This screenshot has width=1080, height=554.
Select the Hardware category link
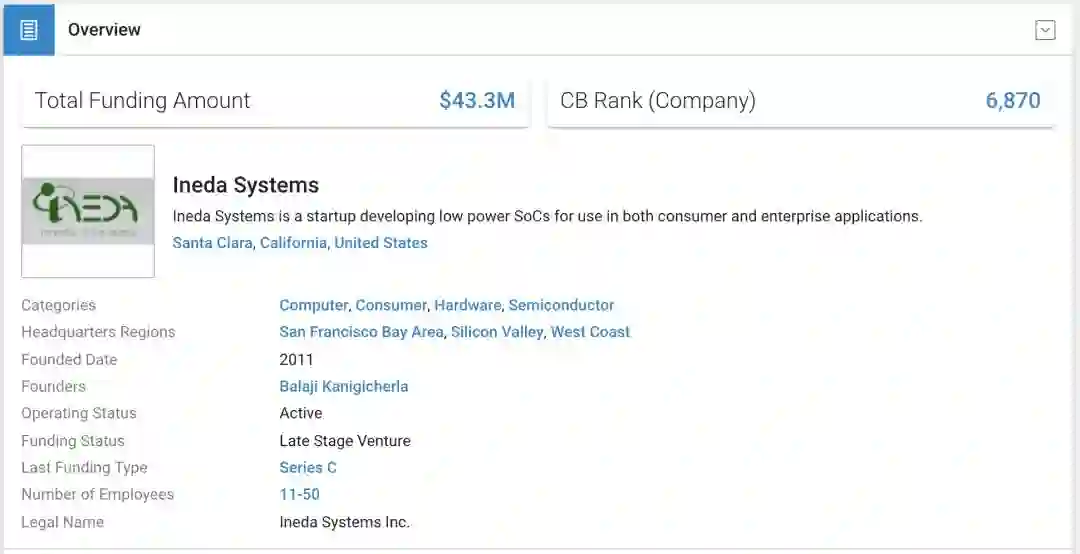[467, 305]
